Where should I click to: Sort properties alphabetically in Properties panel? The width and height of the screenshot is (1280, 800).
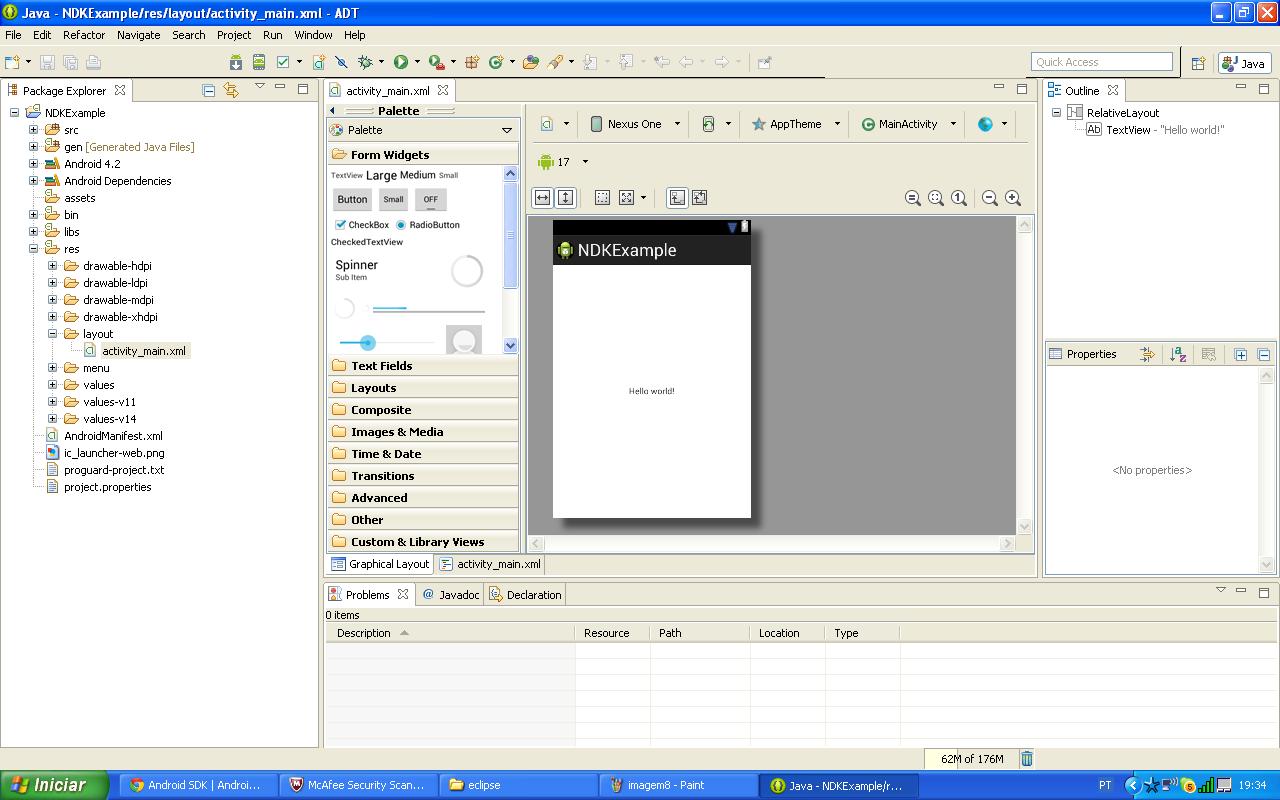[1178, 354]
